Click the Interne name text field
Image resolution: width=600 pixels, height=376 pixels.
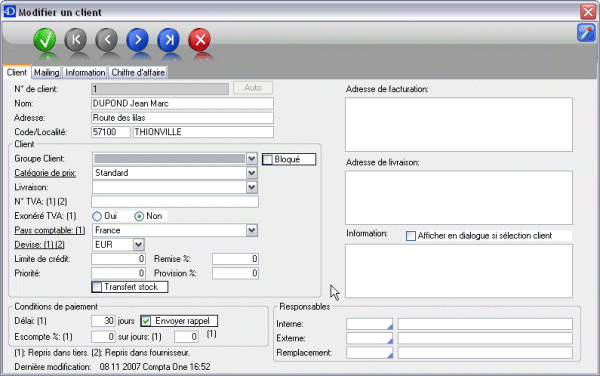coord(485,324)
